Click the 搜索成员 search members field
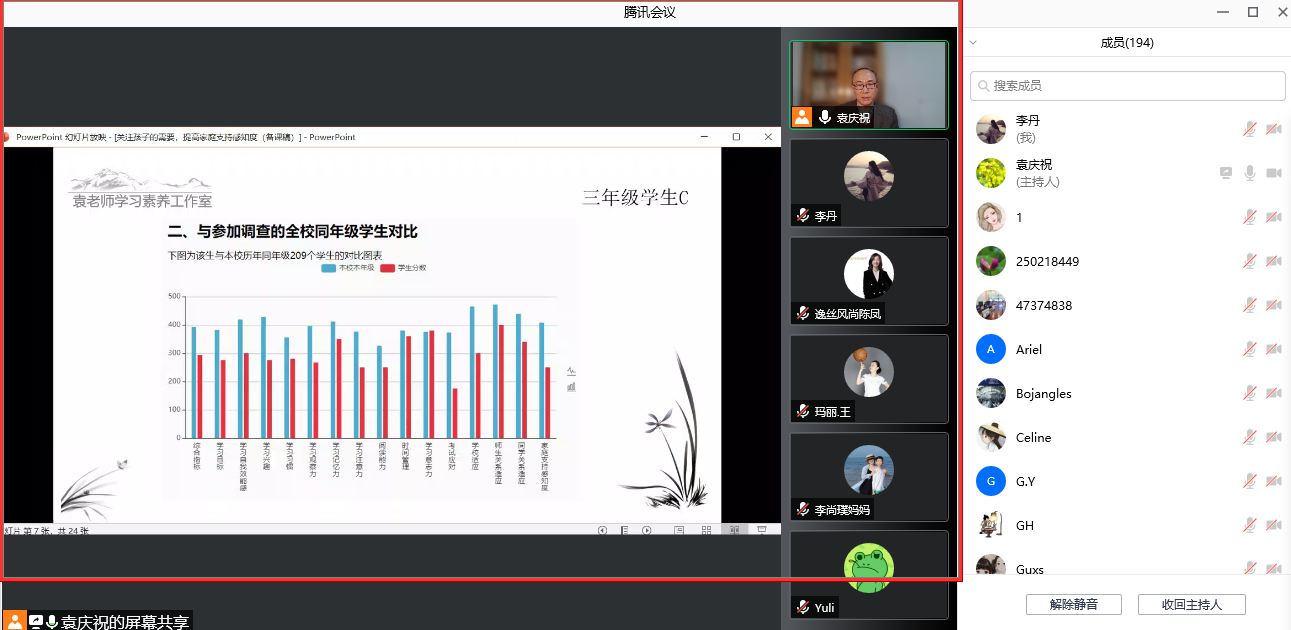Viewport: 1291px width, 630px height. coord(1128,86)
